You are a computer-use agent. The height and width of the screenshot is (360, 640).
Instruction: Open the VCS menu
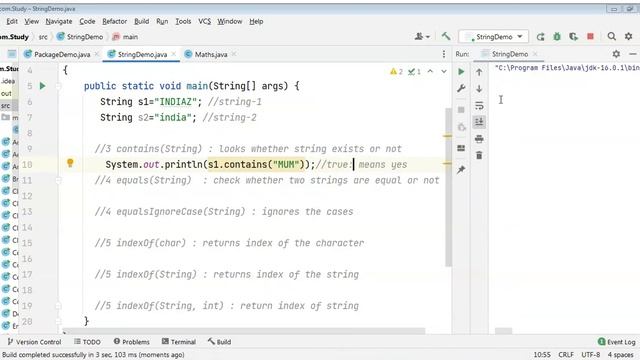tap(204, 21)
